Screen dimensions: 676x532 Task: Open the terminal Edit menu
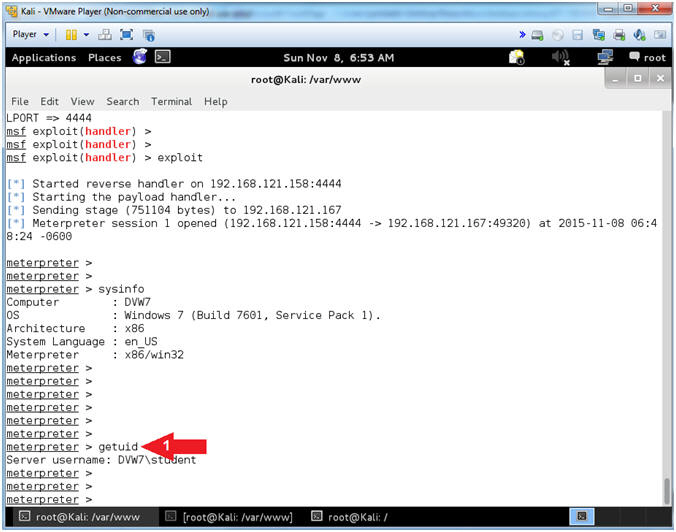click(50, 102)
